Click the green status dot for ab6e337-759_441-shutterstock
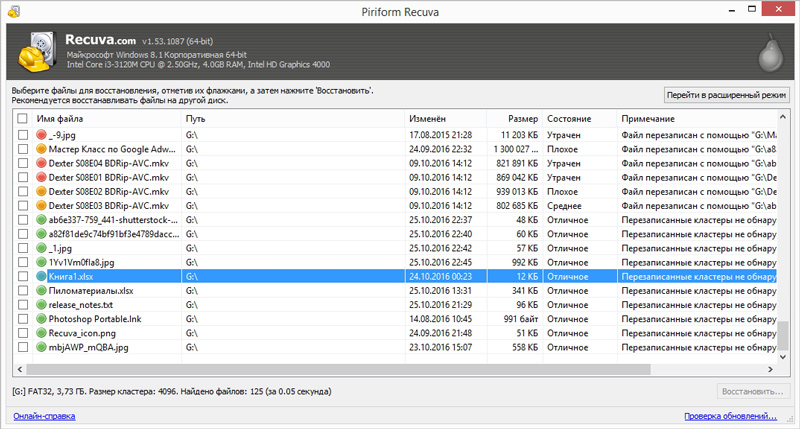Viewport: 800px width, 429px height. (x=41, y=220)
